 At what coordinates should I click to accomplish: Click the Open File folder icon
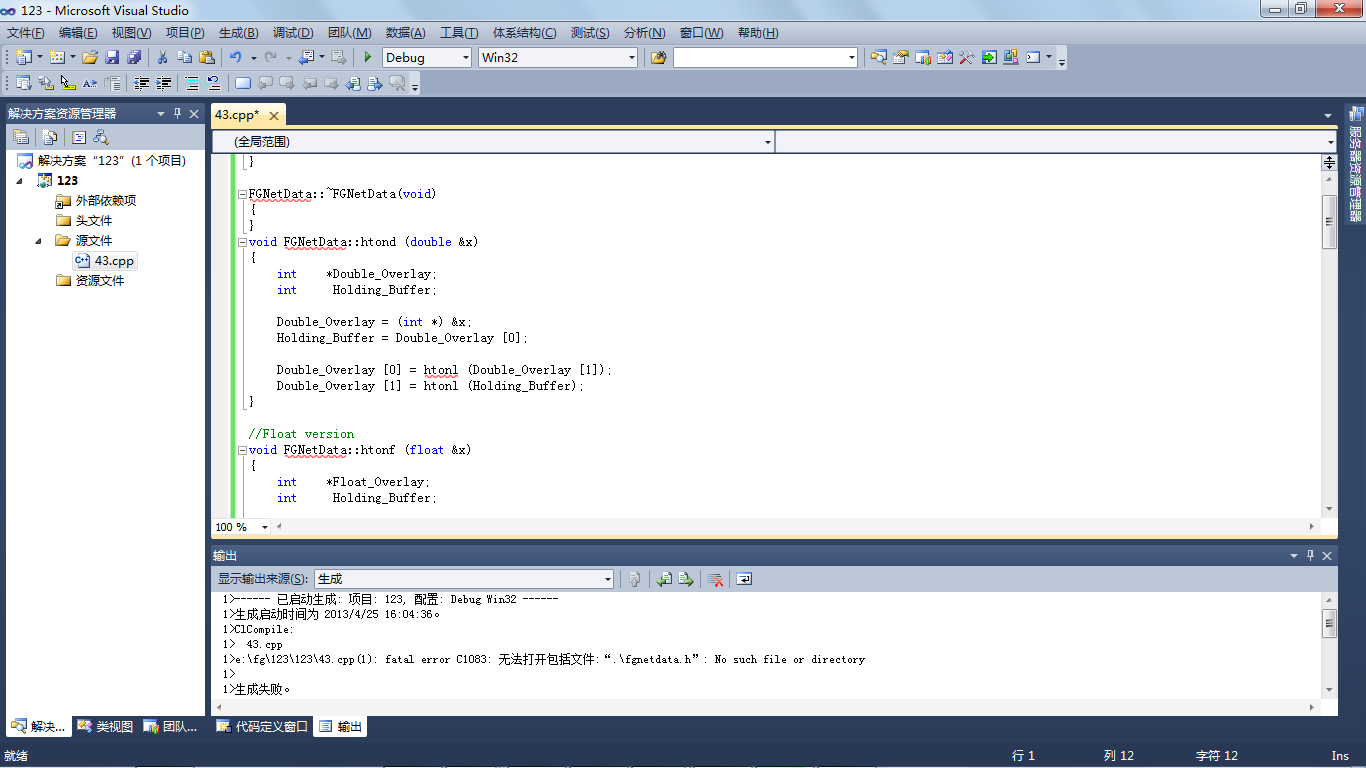pos(90,57)
